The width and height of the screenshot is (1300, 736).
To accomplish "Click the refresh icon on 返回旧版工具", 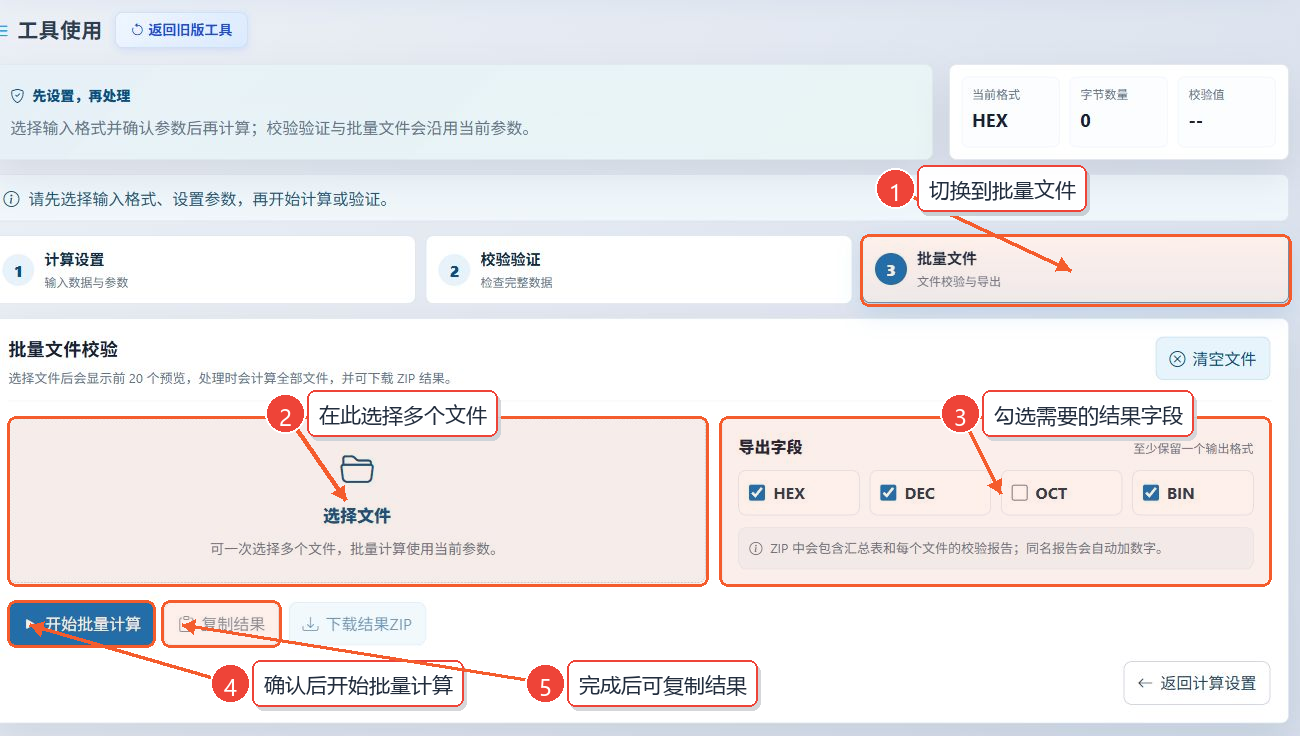I will coord(137,30).
